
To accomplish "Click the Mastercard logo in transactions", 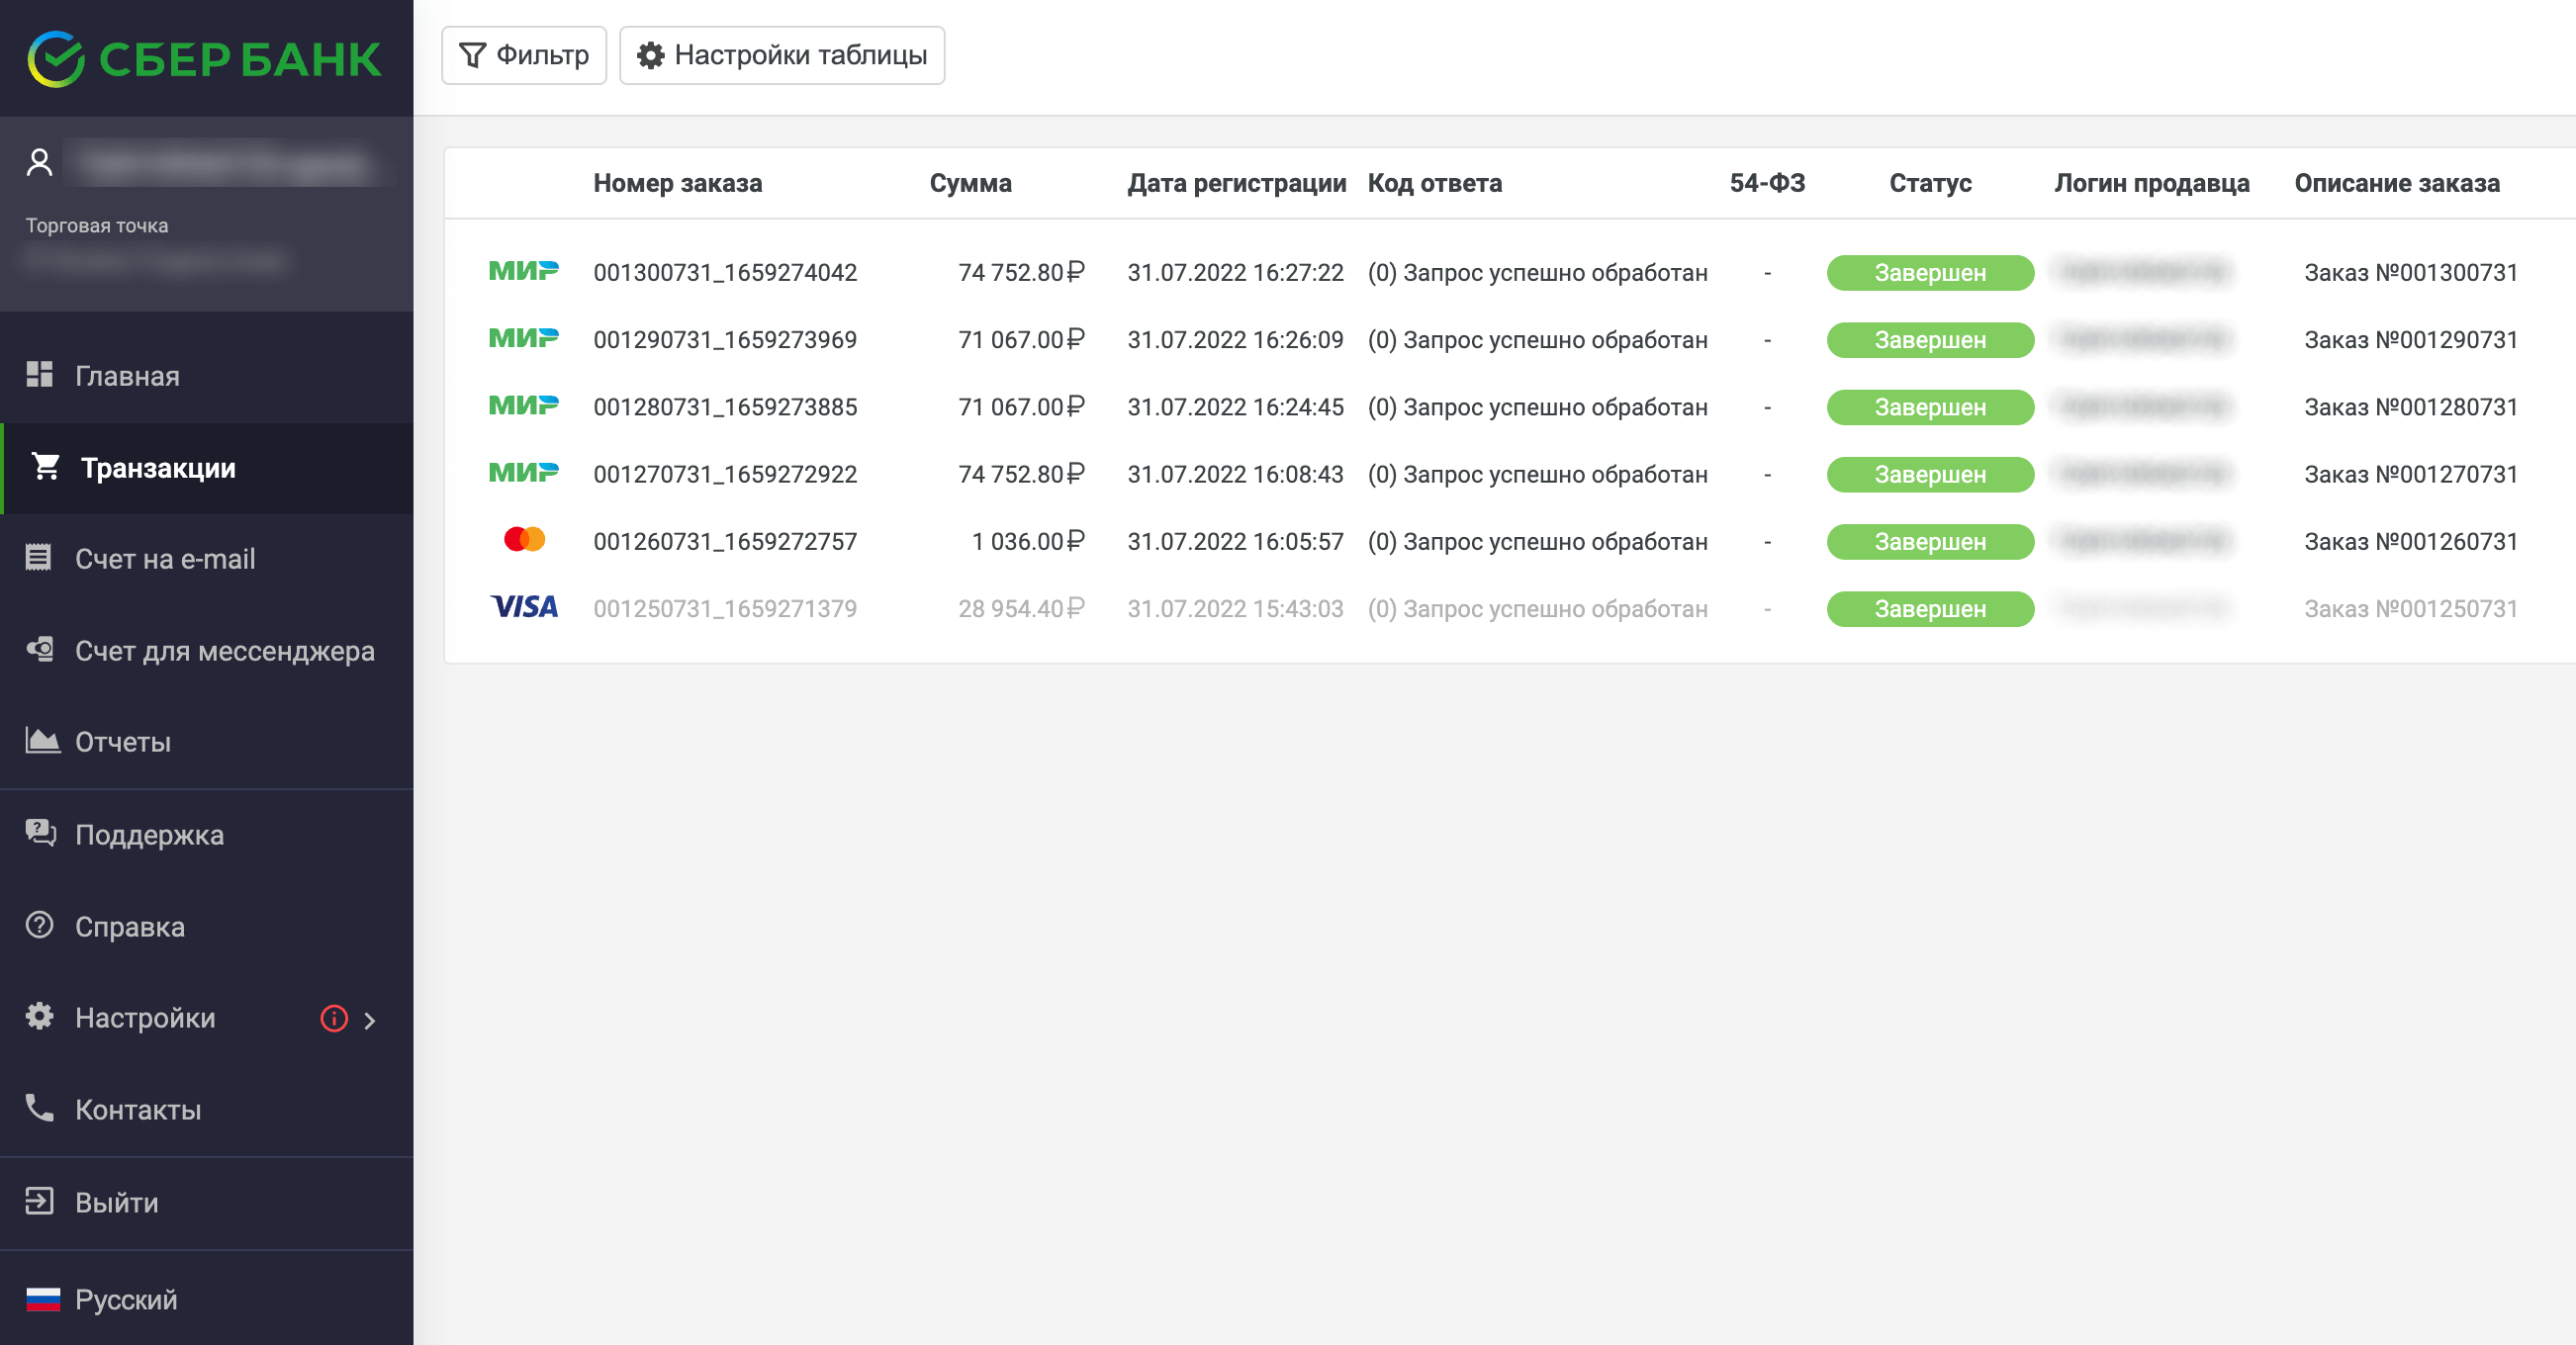I will click(524, 539).
